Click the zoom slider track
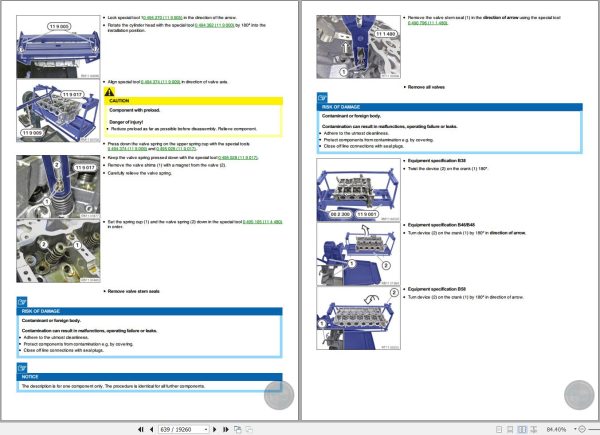Image resolution: width=600 pixels, height=435 pixels. point(594,429)
